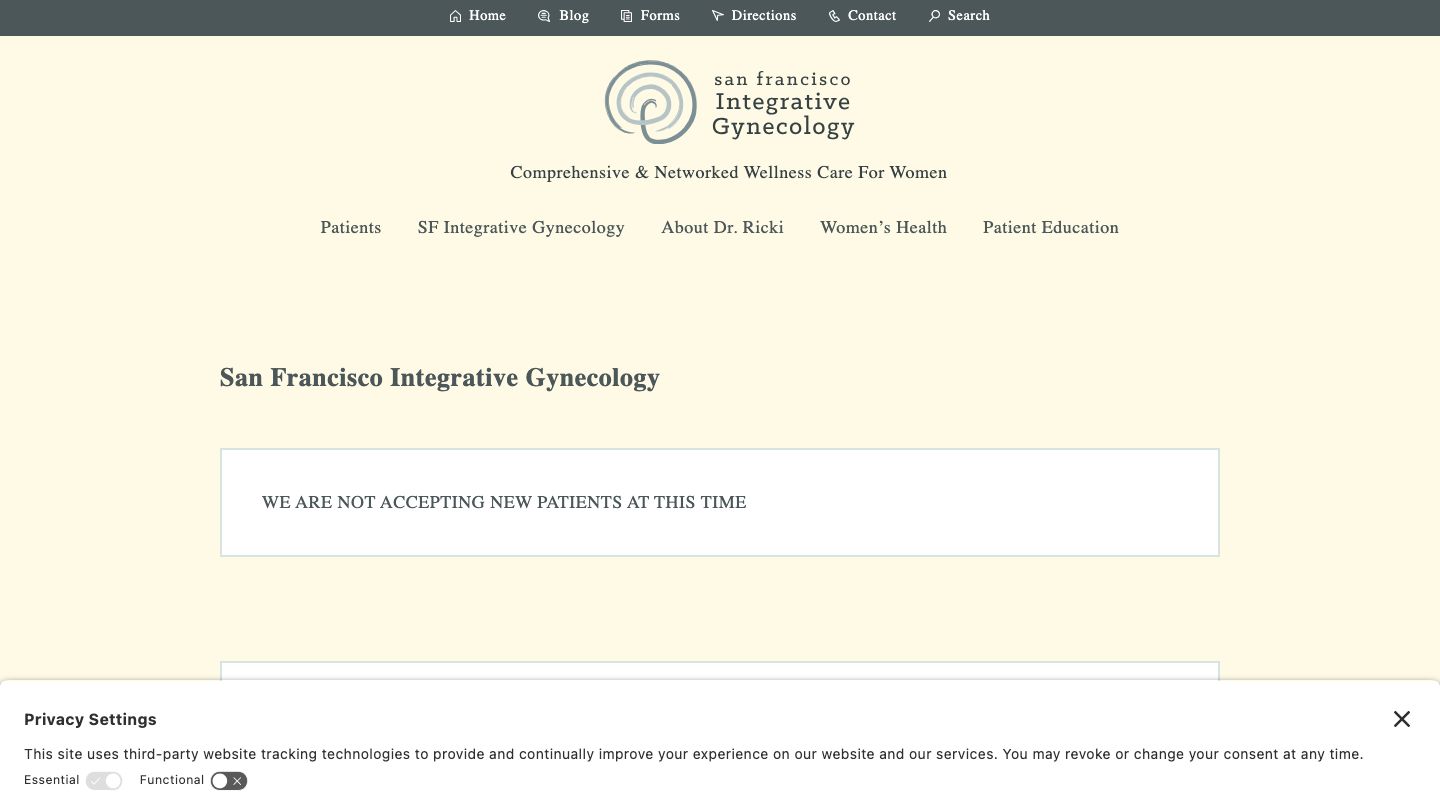
Task: Click the Blog speech bubble icon
Action: 544,16
